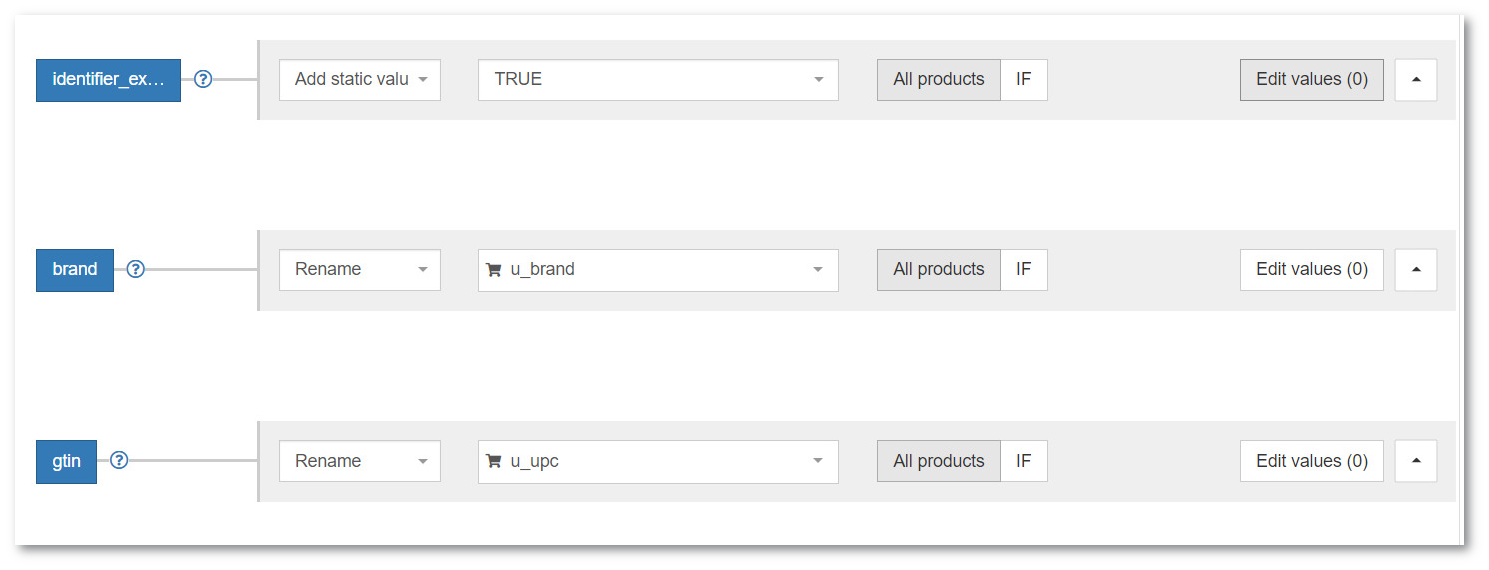The height and width of the screenshot is (570, 1489).
Task: Select the brand field label
Action: click(x=75, y=270)
